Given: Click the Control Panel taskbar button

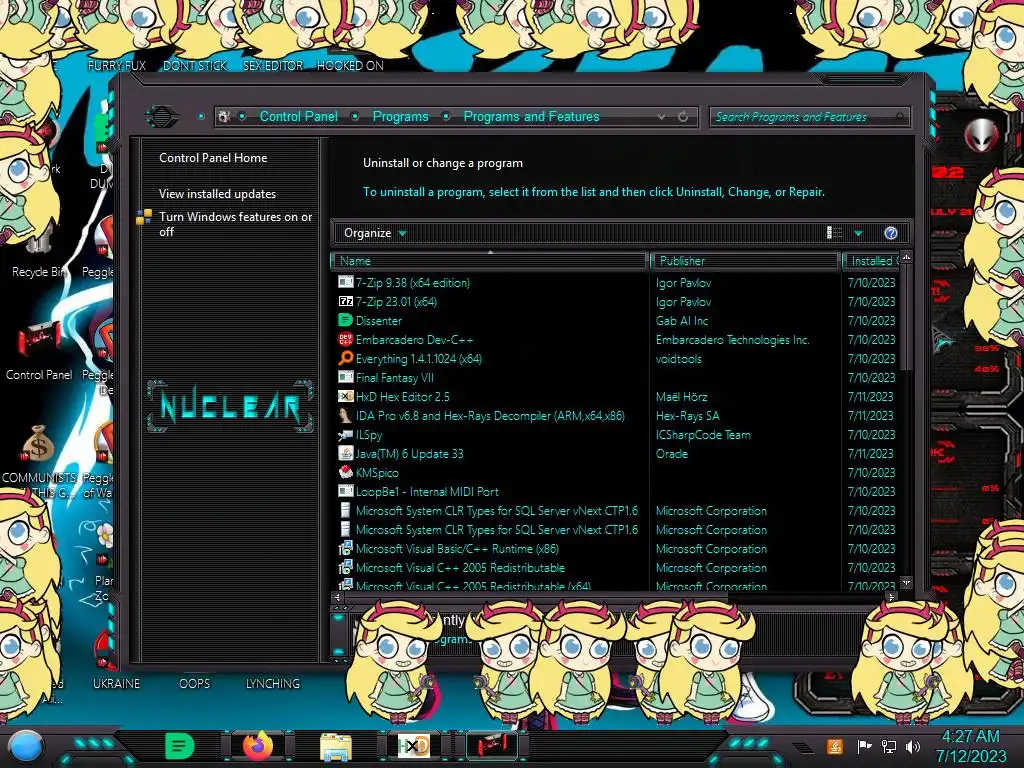Looking at the screenshot, I should point(491,746).
